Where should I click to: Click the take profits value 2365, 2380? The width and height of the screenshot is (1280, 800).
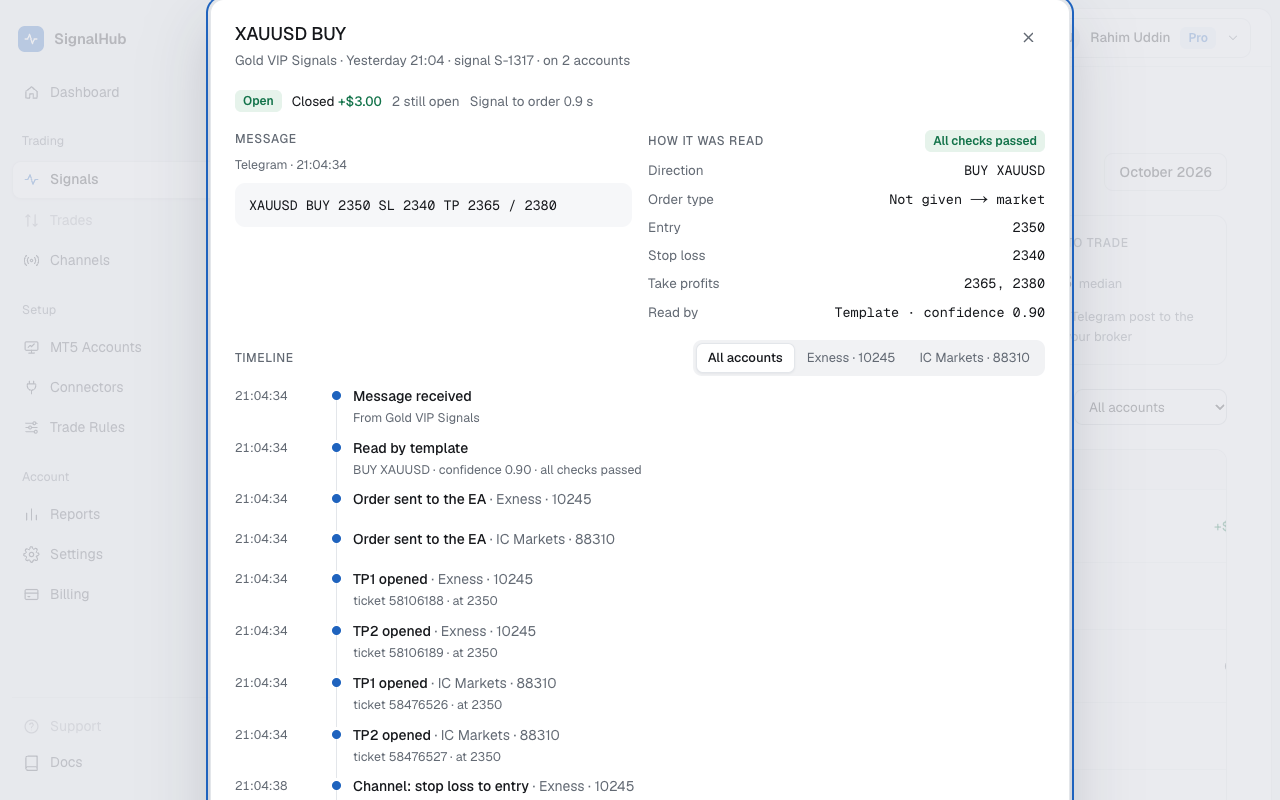click(1004, 283)
